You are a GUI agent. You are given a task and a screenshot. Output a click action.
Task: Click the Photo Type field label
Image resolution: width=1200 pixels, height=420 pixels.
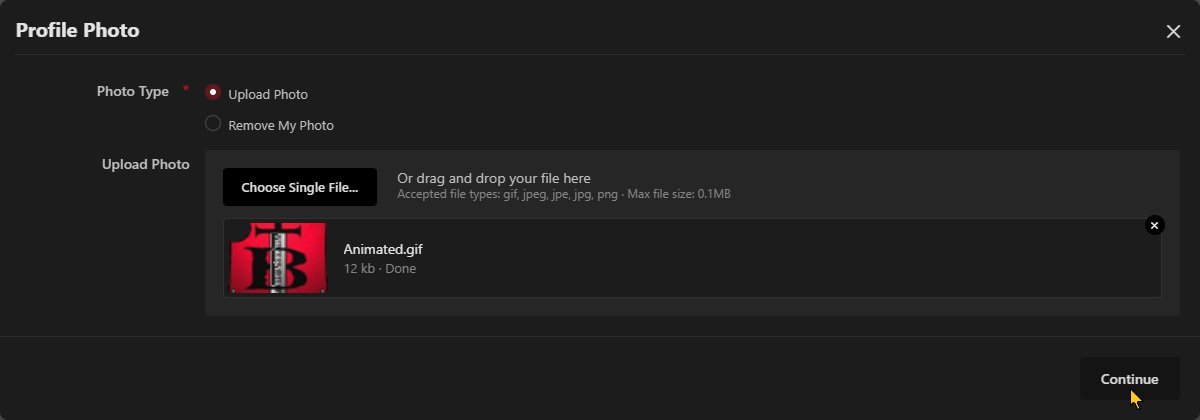(x=133, y=92)
